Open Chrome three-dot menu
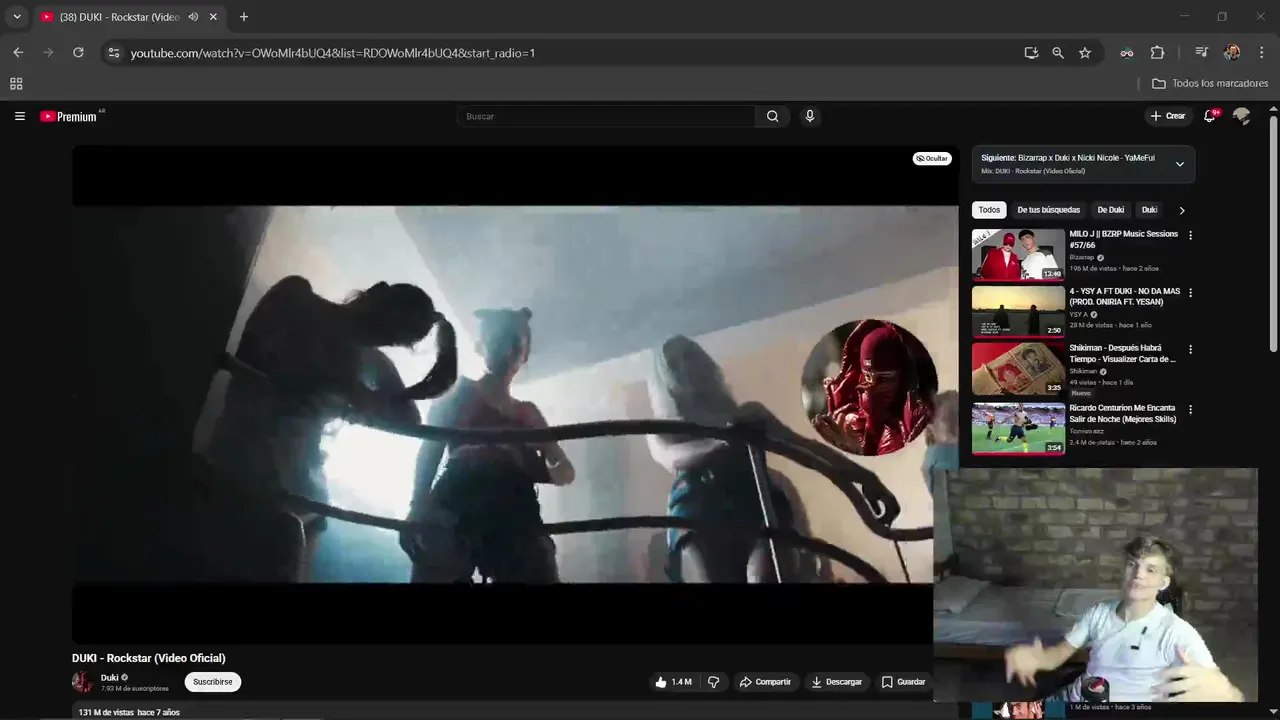 tap(1261, 53)
